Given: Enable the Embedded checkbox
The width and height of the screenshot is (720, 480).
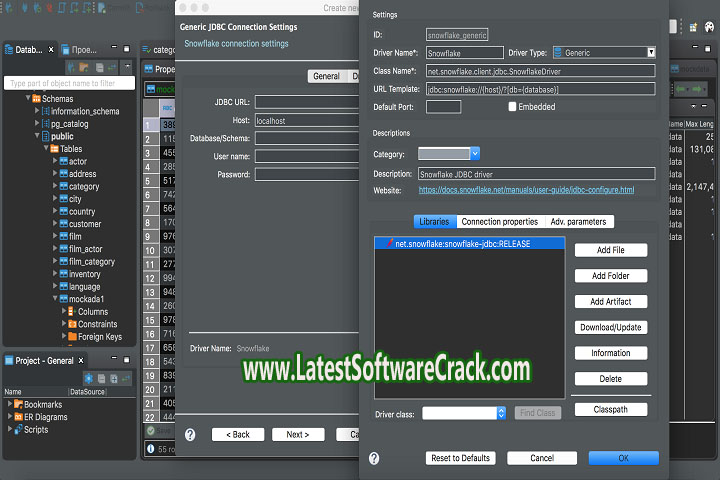Looking at the screenshot, I should pyautogui.click(x=513, y=107).
